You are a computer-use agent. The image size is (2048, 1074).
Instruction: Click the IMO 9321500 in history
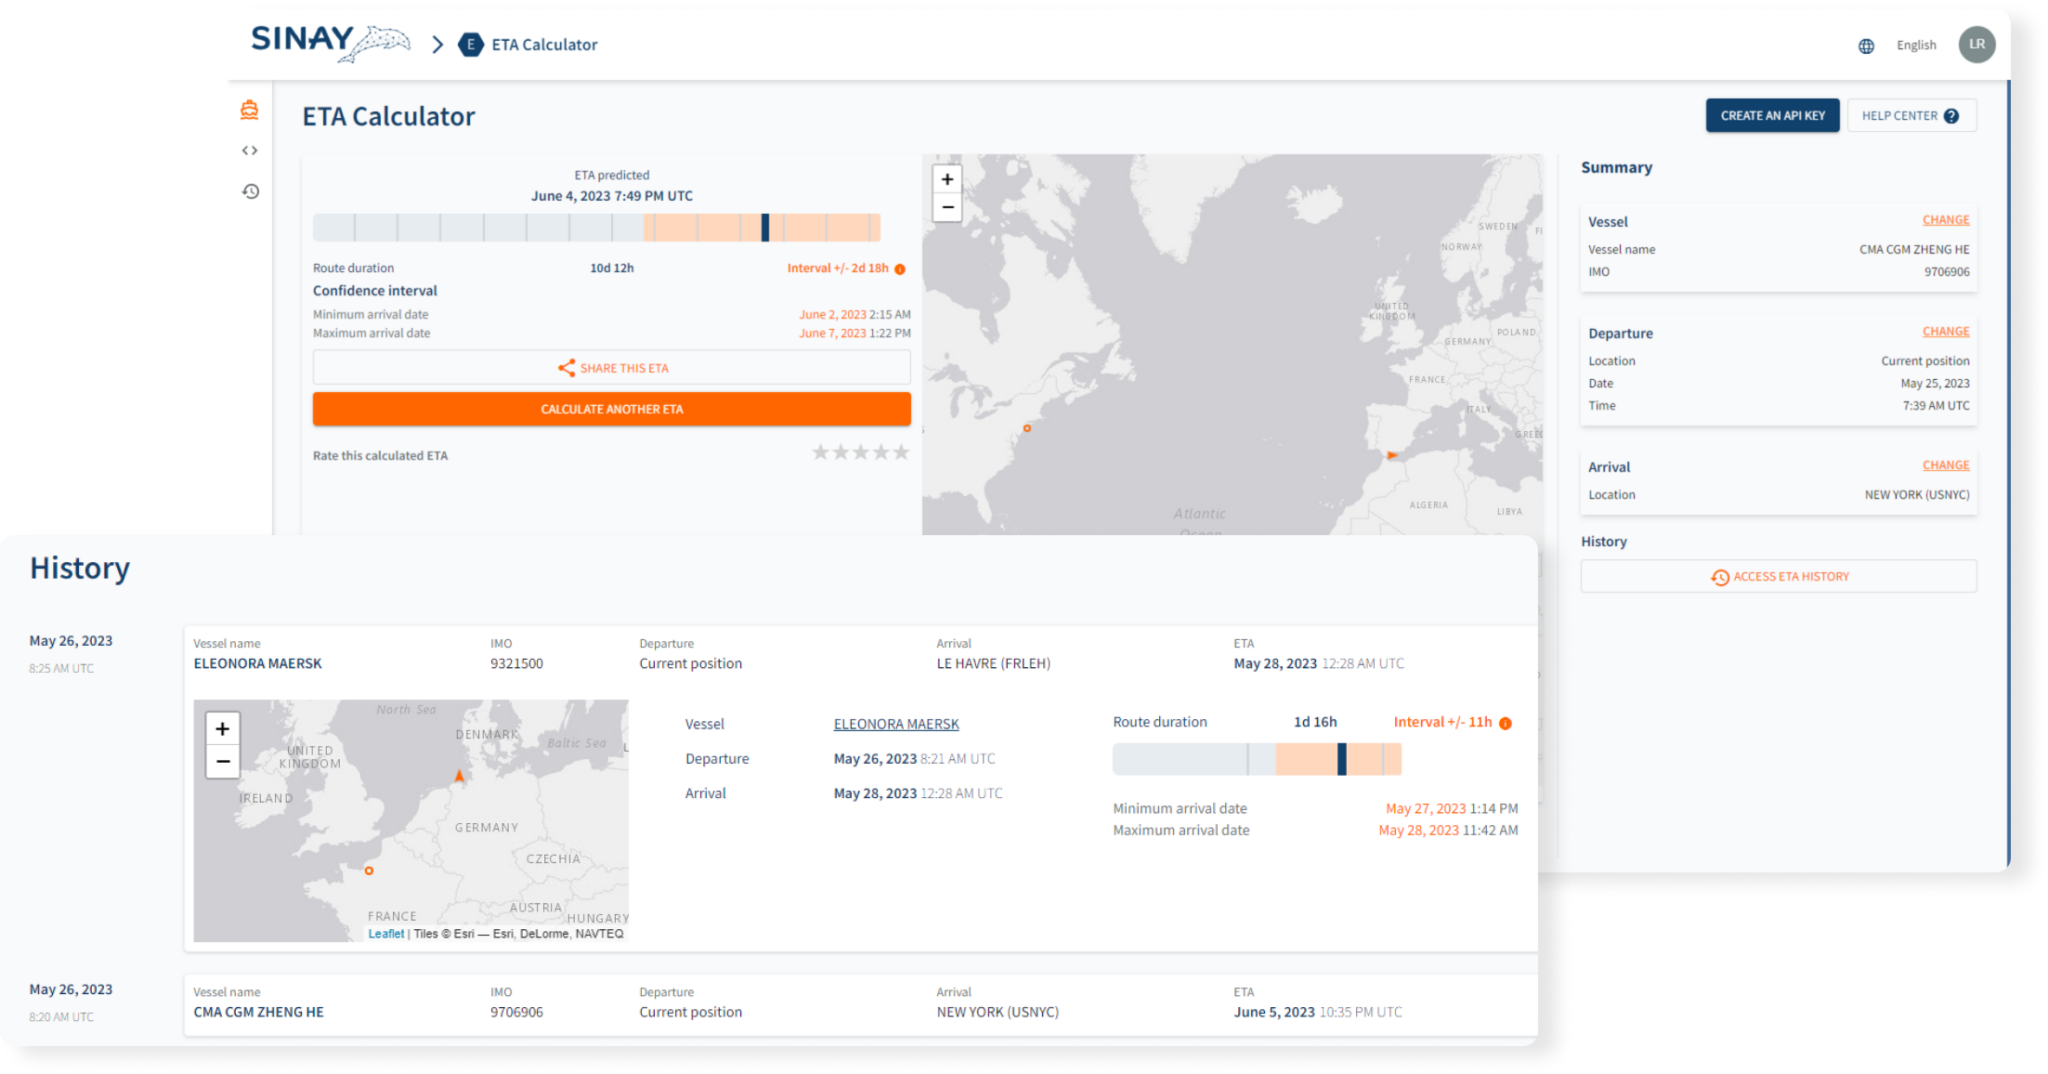click(x=516, y=664)
